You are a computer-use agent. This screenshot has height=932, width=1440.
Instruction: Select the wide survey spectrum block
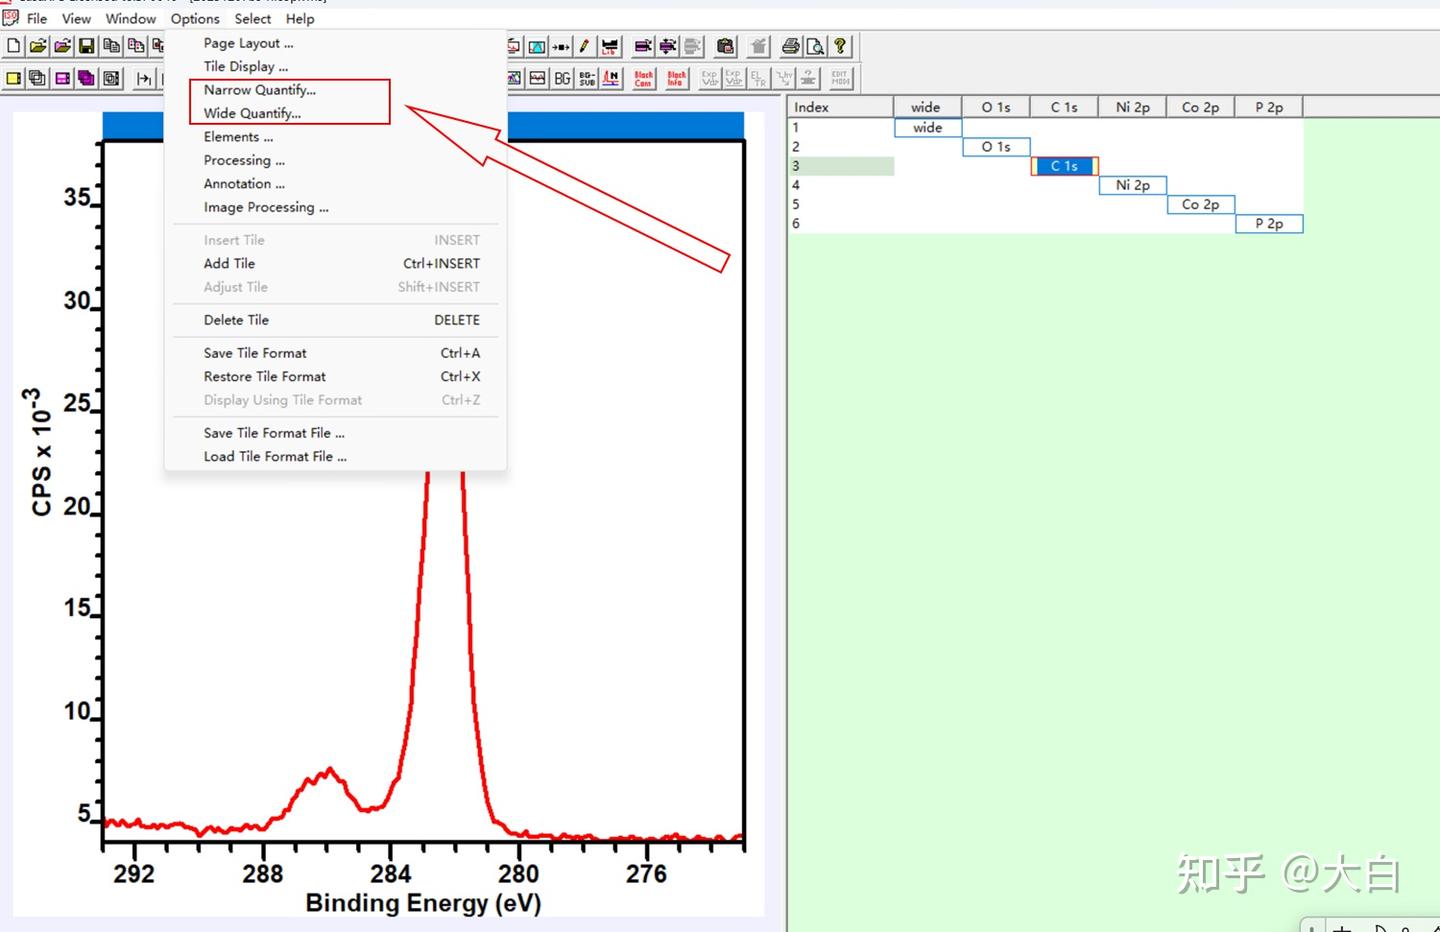[x=928, y=127]
